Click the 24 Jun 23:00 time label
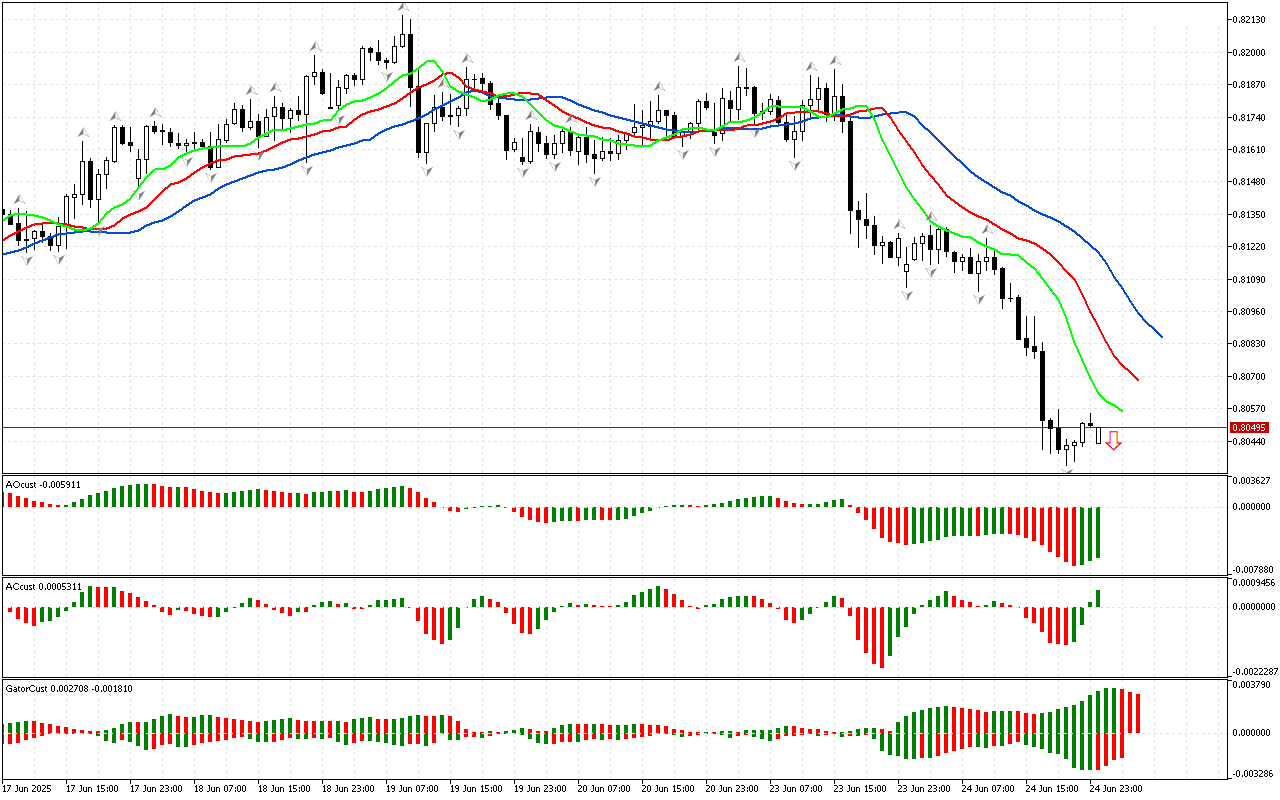 coord(1115,789)
